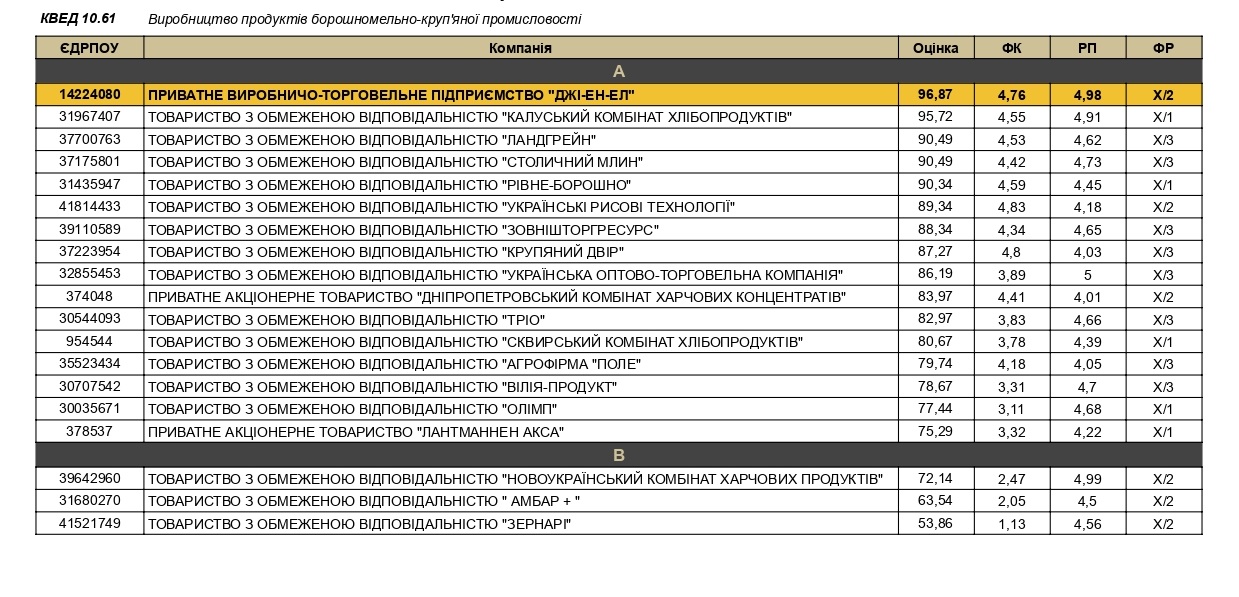The width and height of the screenshot is (1239, 597).
Task: Select the "РІВНЕ-БОРОШНО" company entry
Action: (389, 185)
